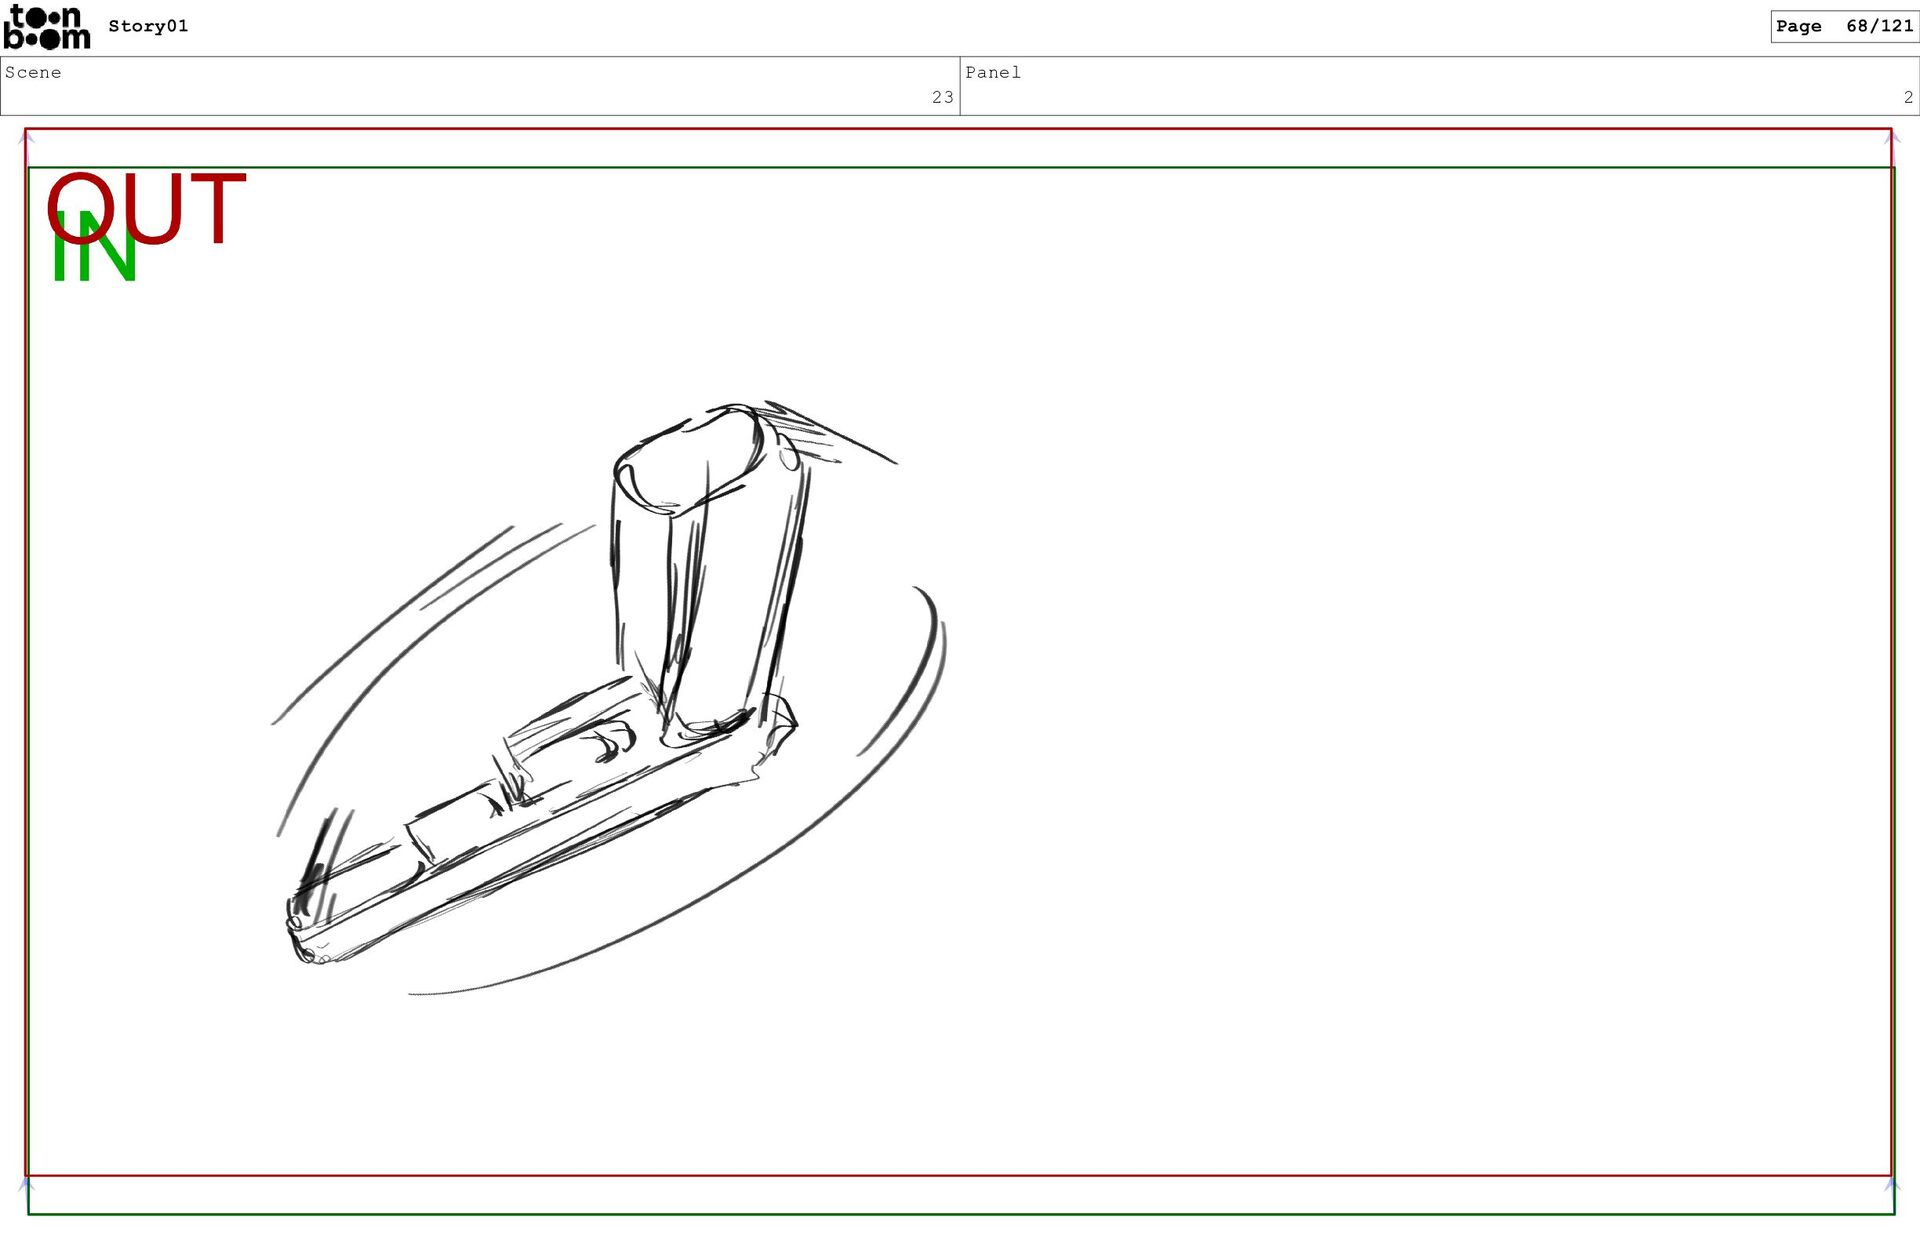Click the large curved arc below gun
Image resolution: width=1920 pixels, height=1242 pixels.
point(660,920)
